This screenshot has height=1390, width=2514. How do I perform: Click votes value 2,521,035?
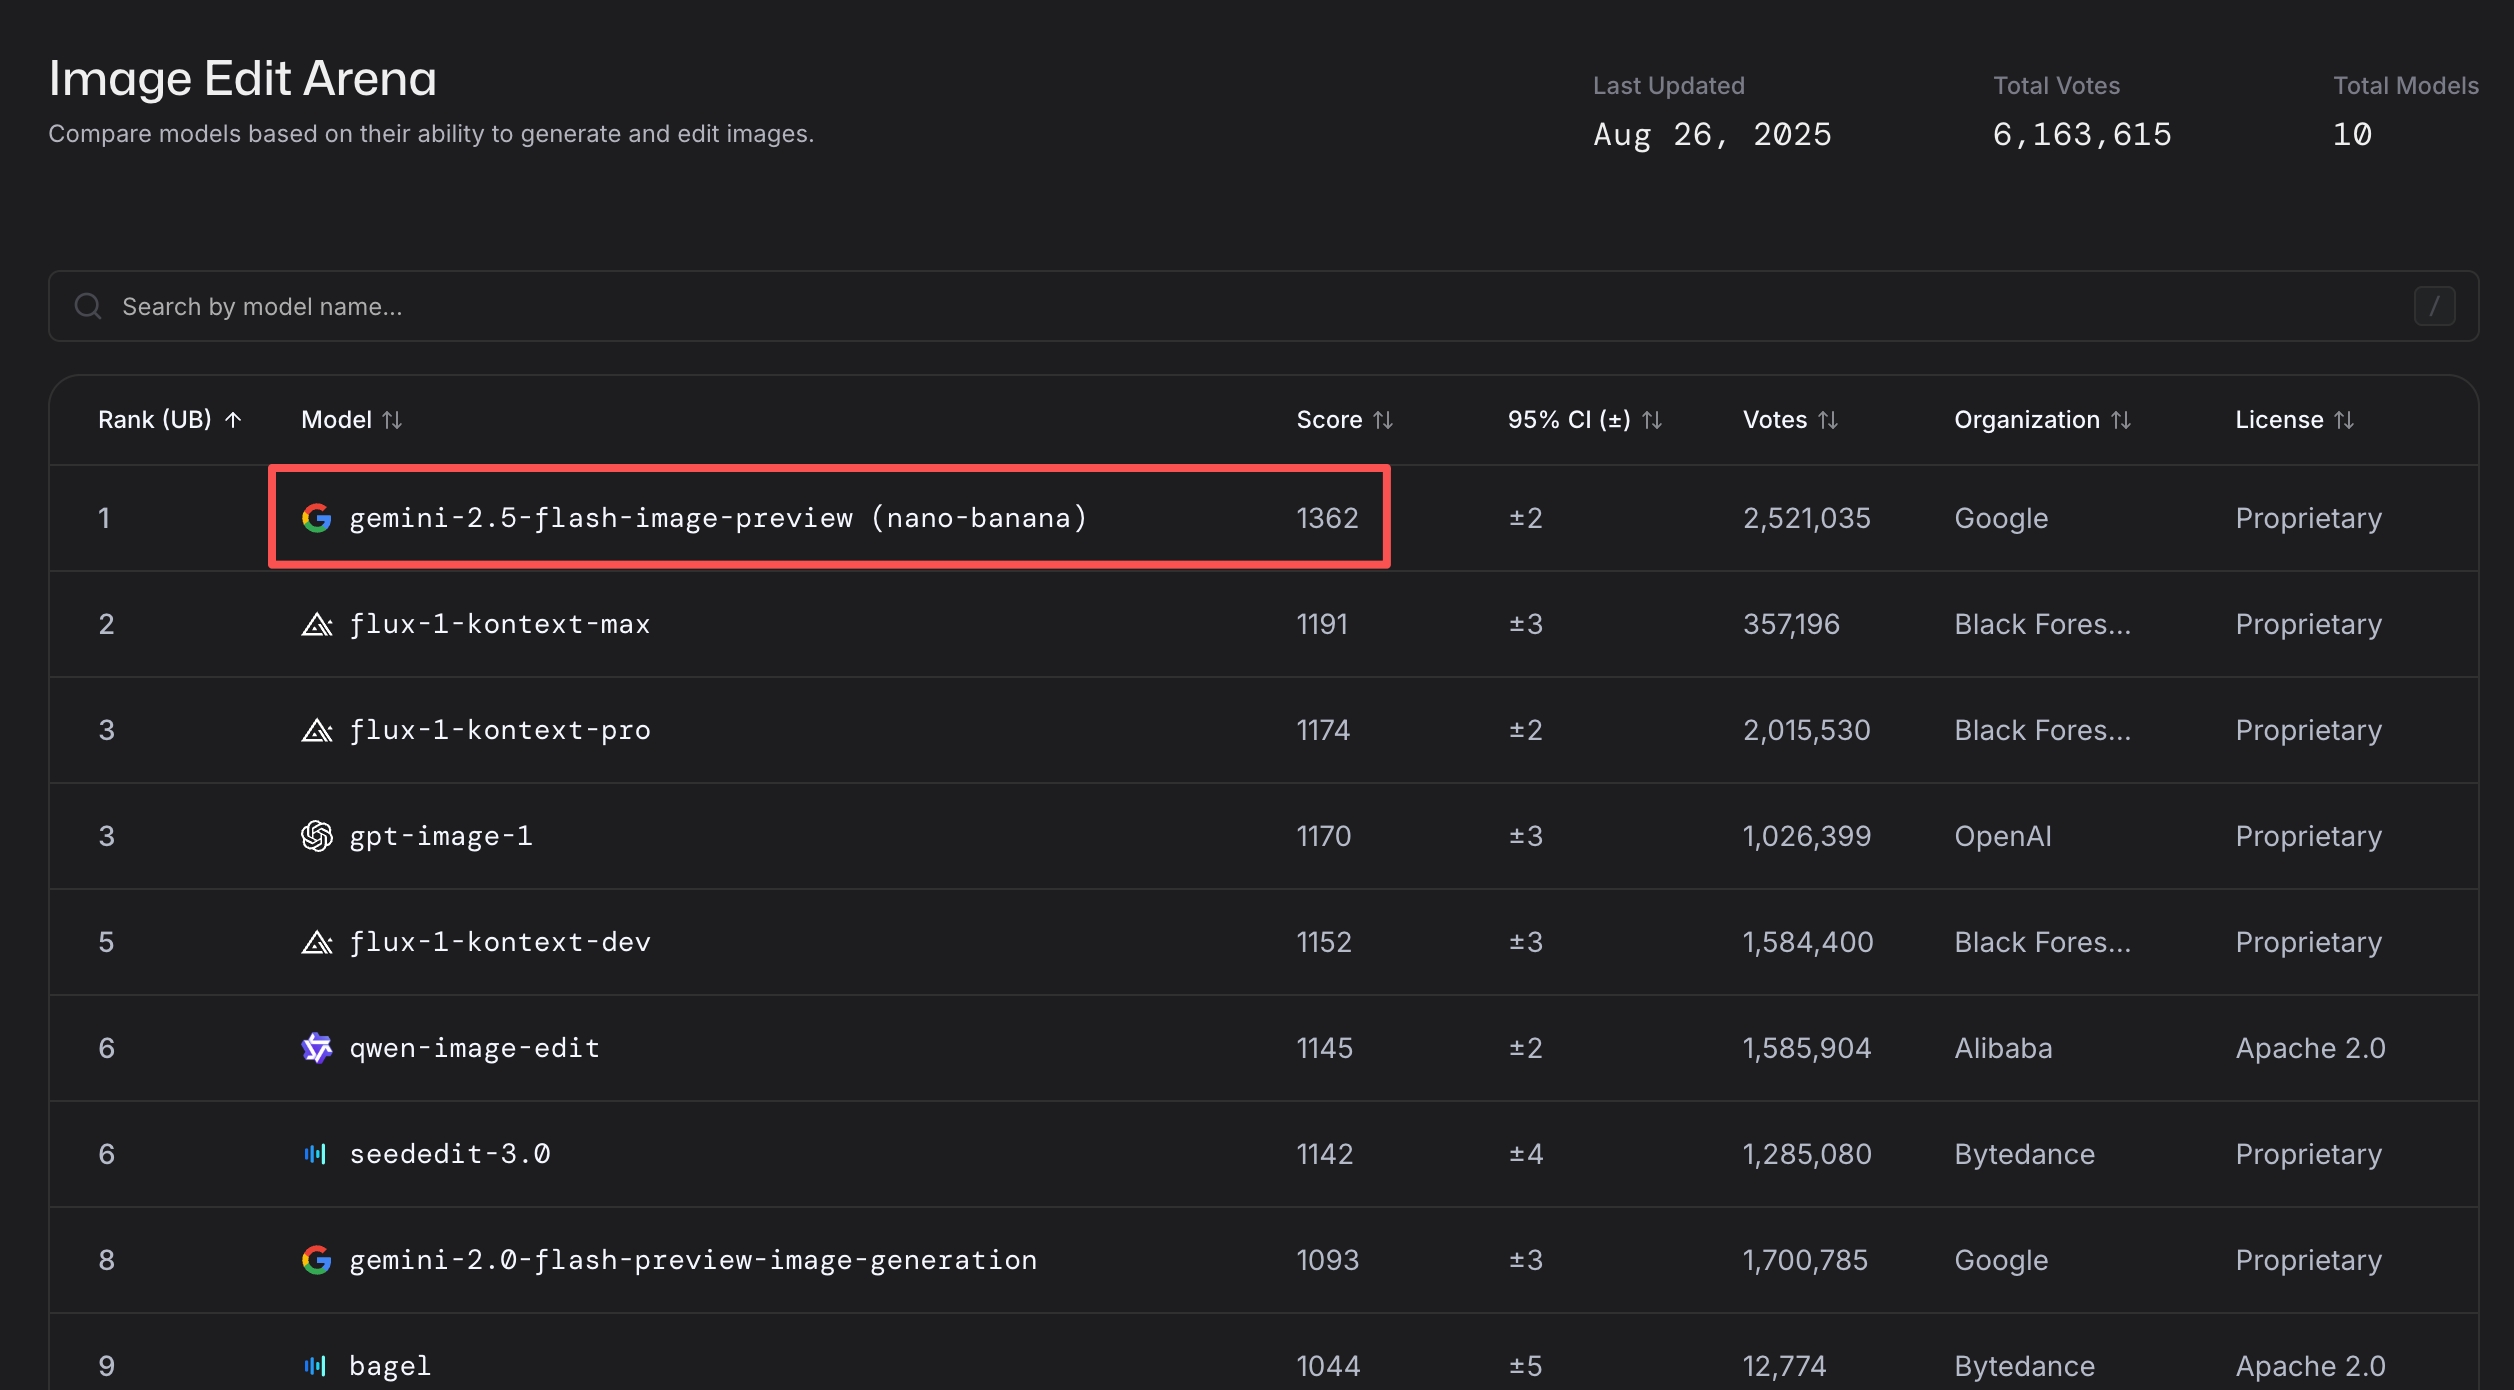1806,518
